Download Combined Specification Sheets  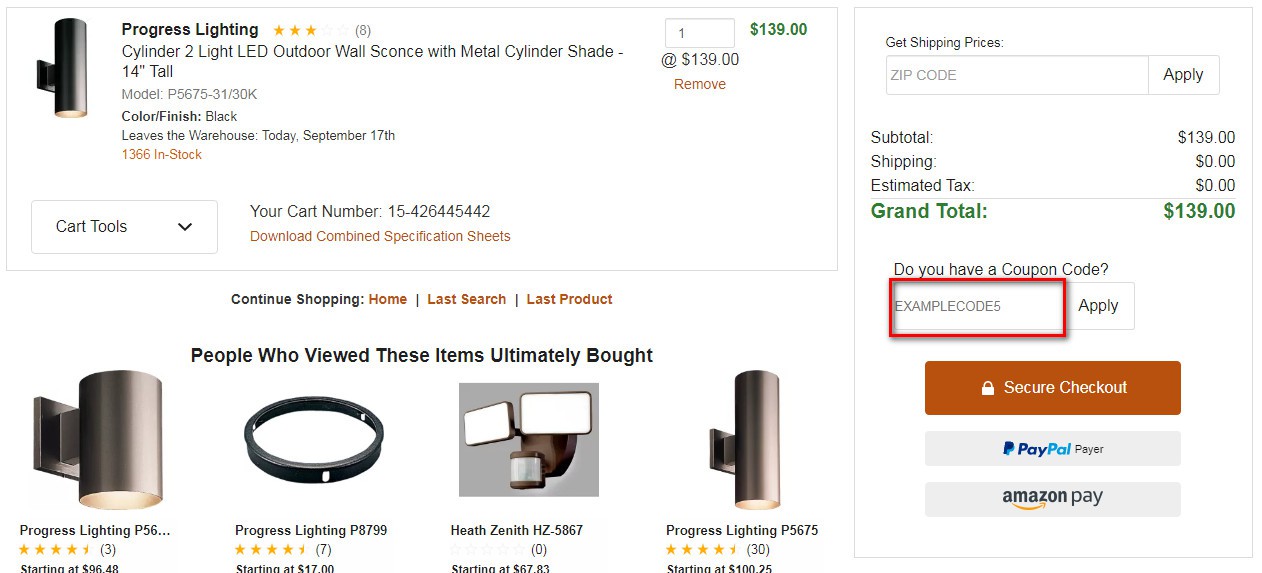[x=380, y=237]
